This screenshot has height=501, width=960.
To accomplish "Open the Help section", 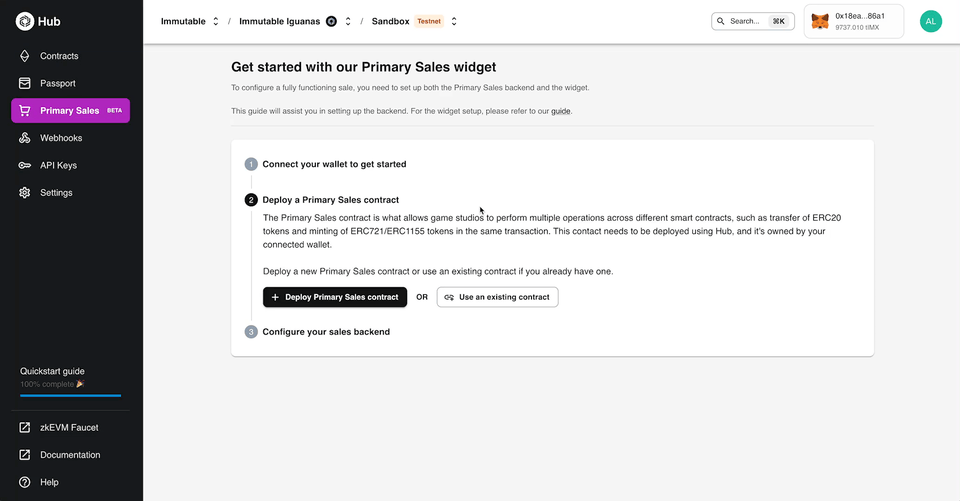I will tap(49, 482).
